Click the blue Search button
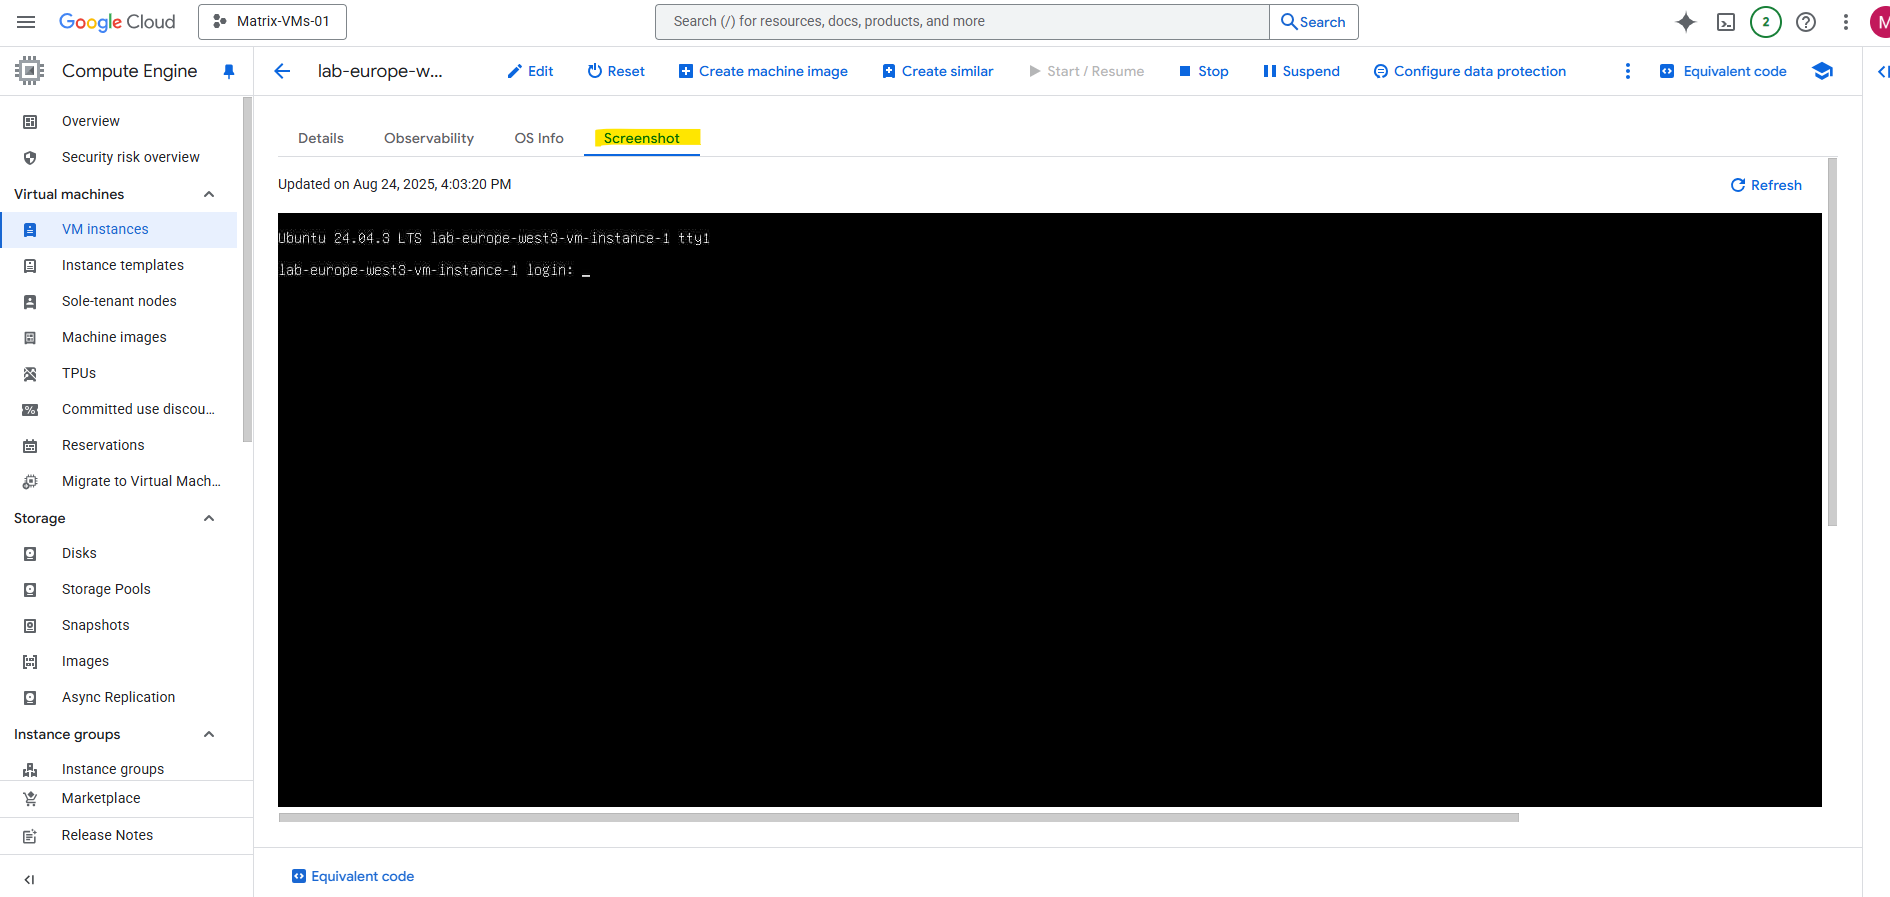 (1314, 21)
